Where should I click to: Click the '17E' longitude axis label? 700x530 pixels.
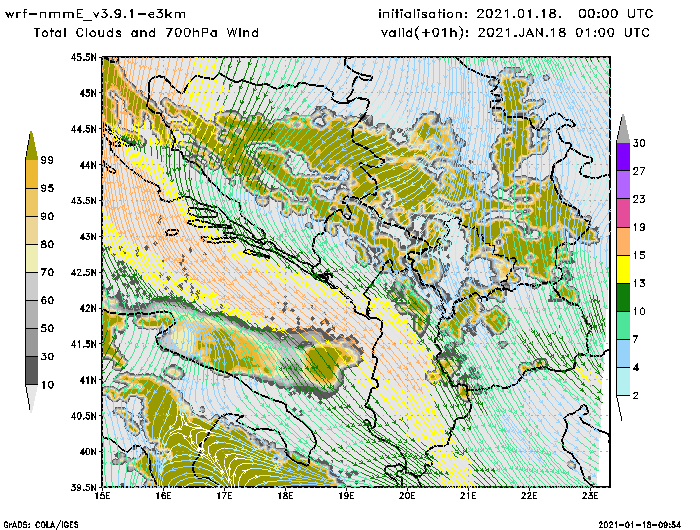225,496
